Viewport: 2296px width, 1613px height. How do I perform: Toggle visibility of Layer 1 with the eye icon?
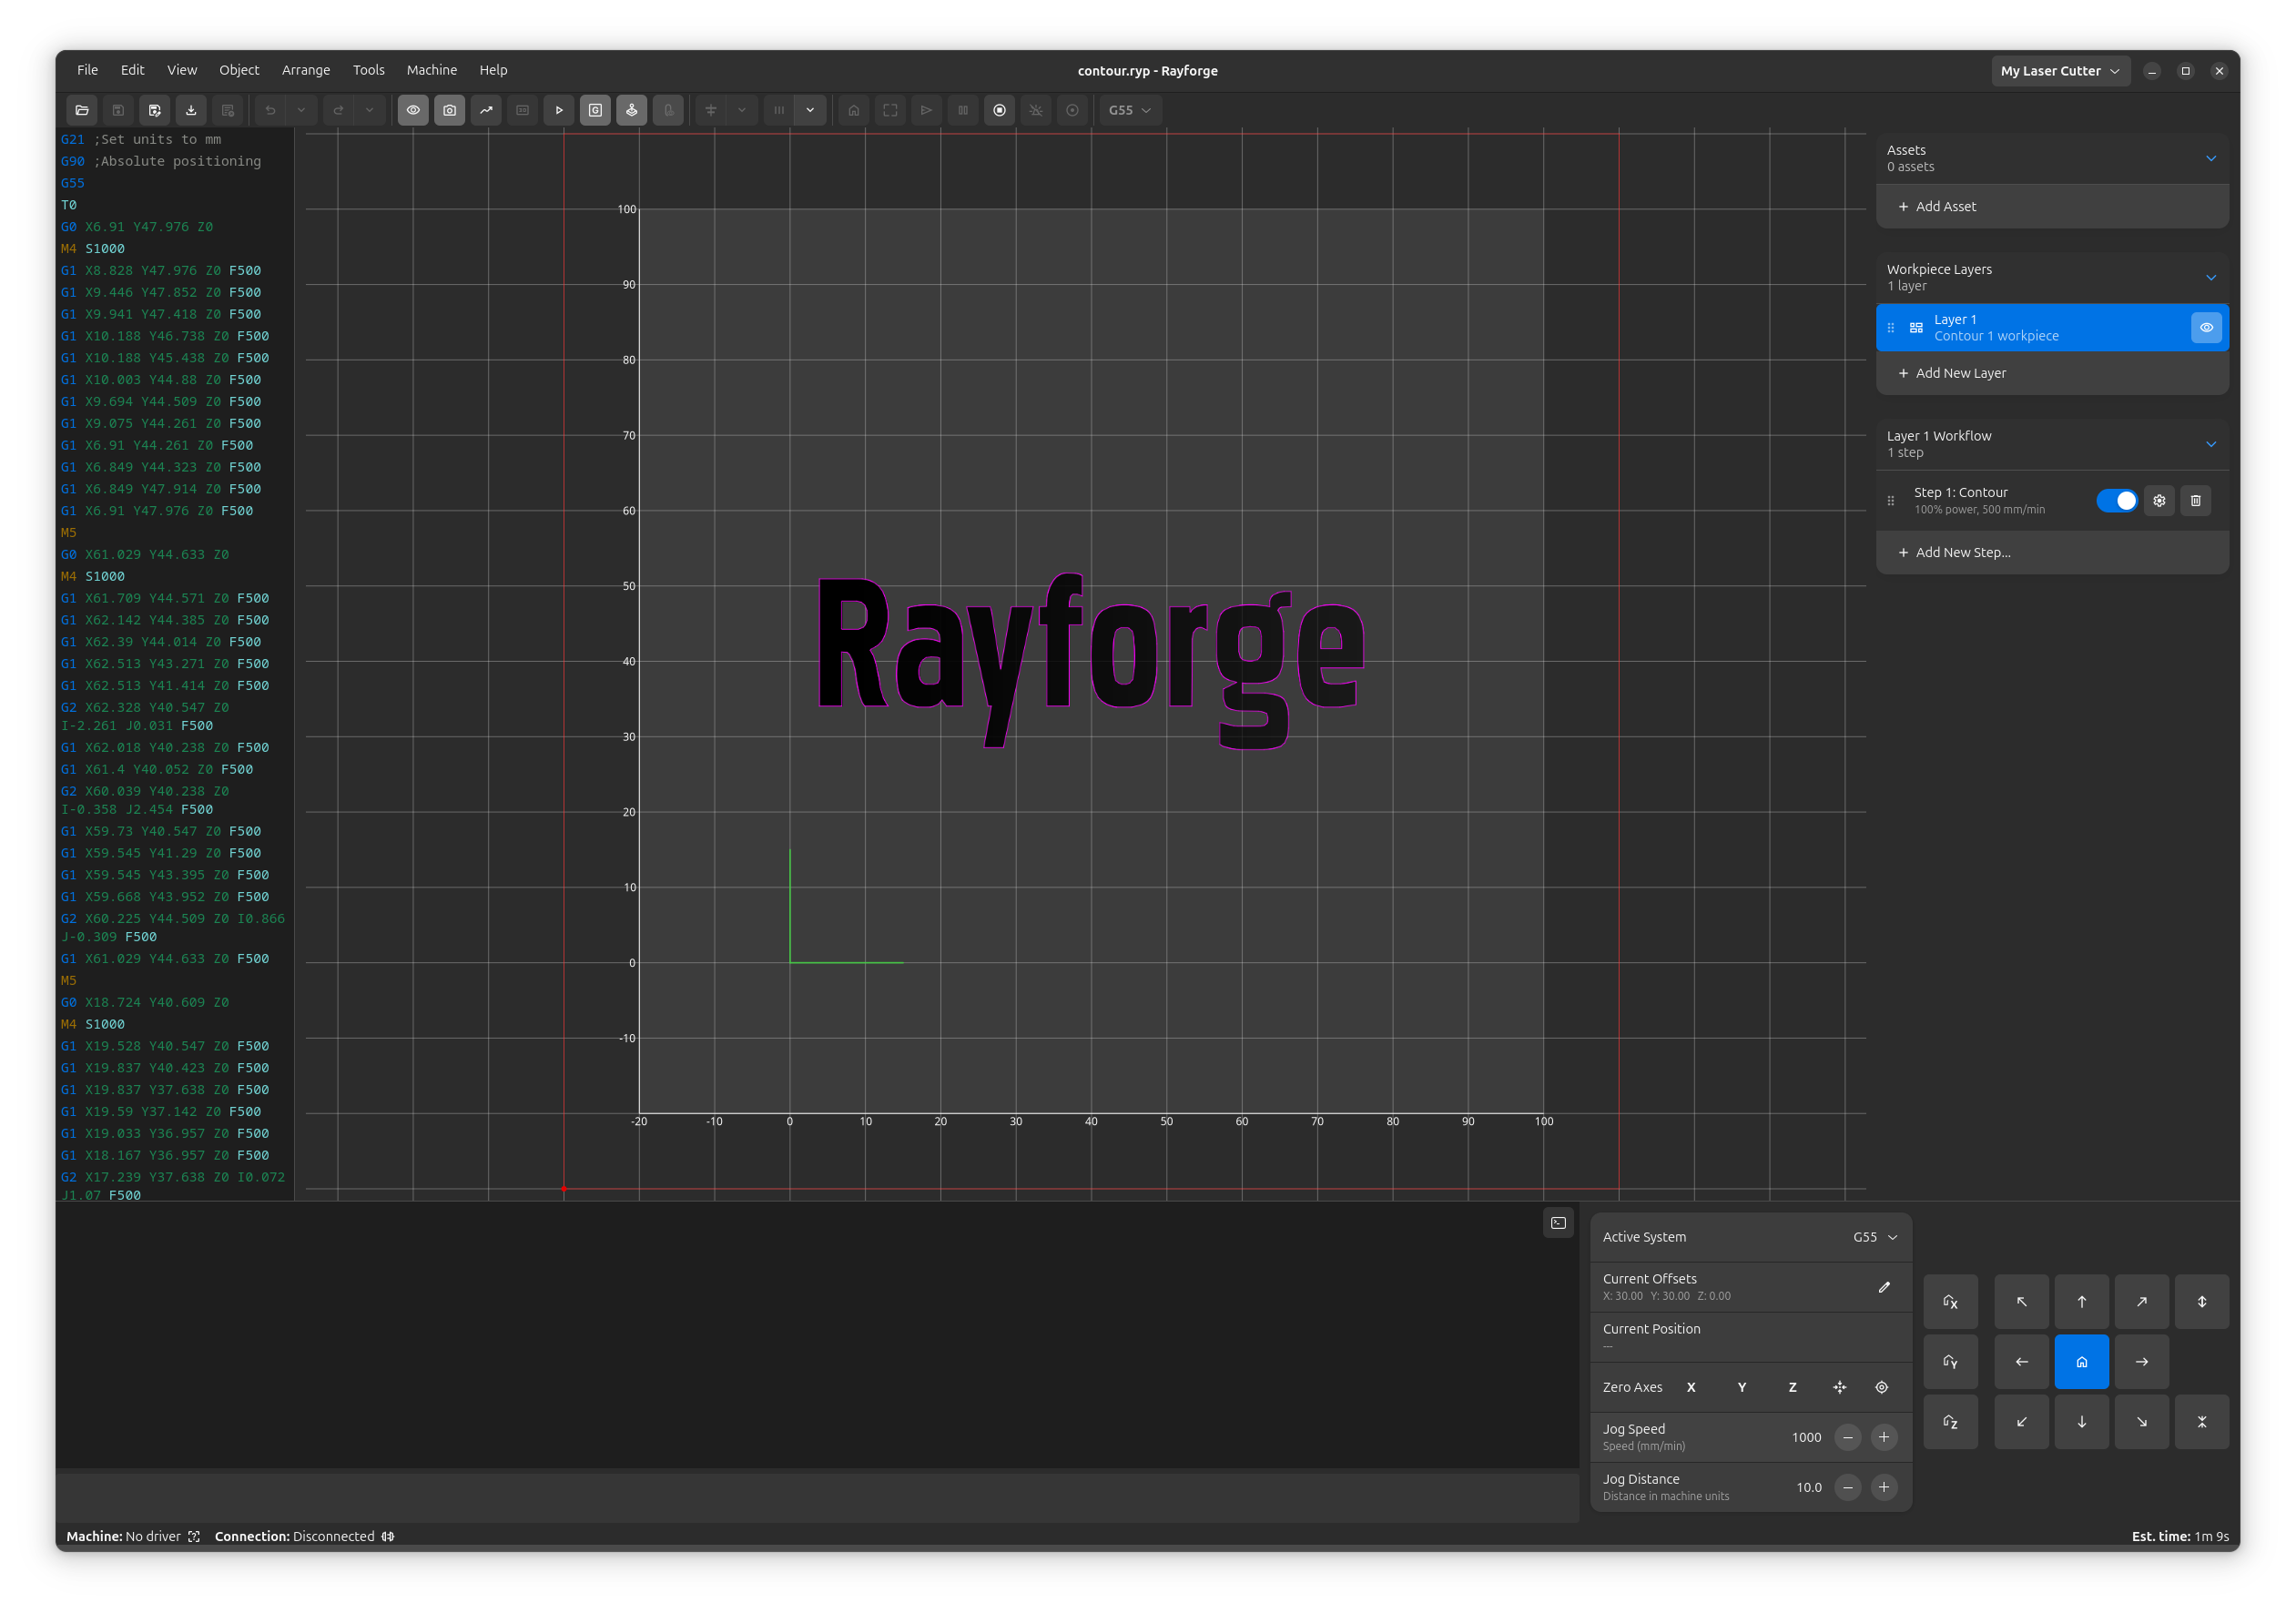[x=2207, y=327]
